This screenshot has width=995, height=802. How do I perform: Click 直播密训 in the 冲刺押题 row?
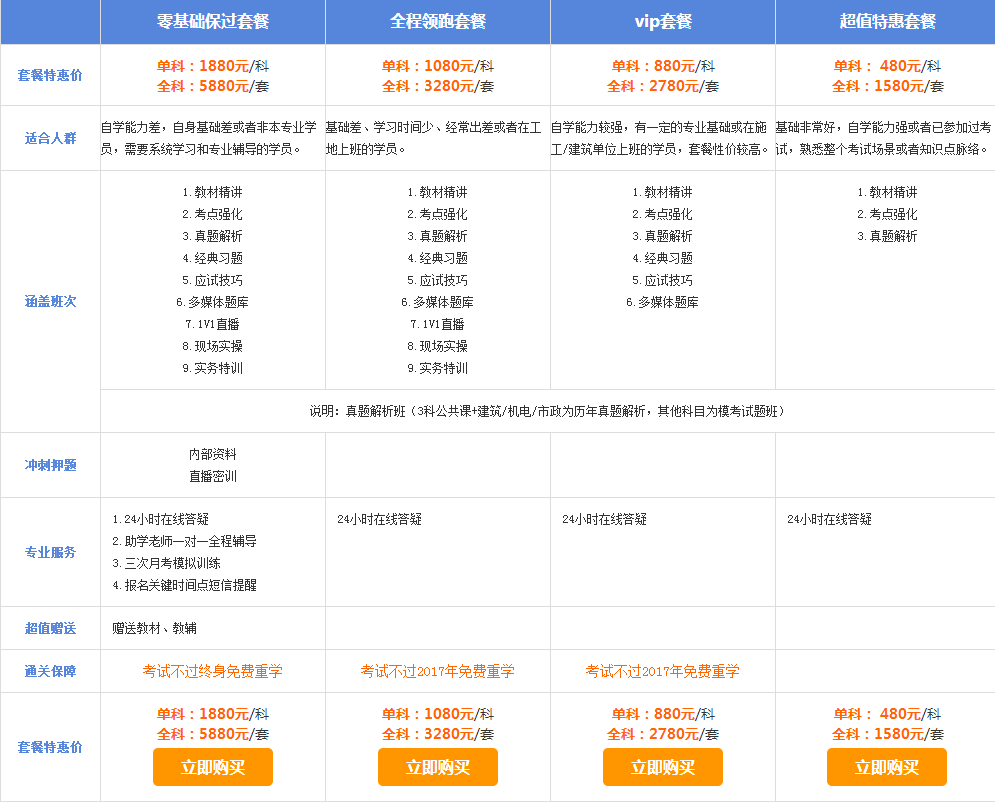click(x=212, y=477)
